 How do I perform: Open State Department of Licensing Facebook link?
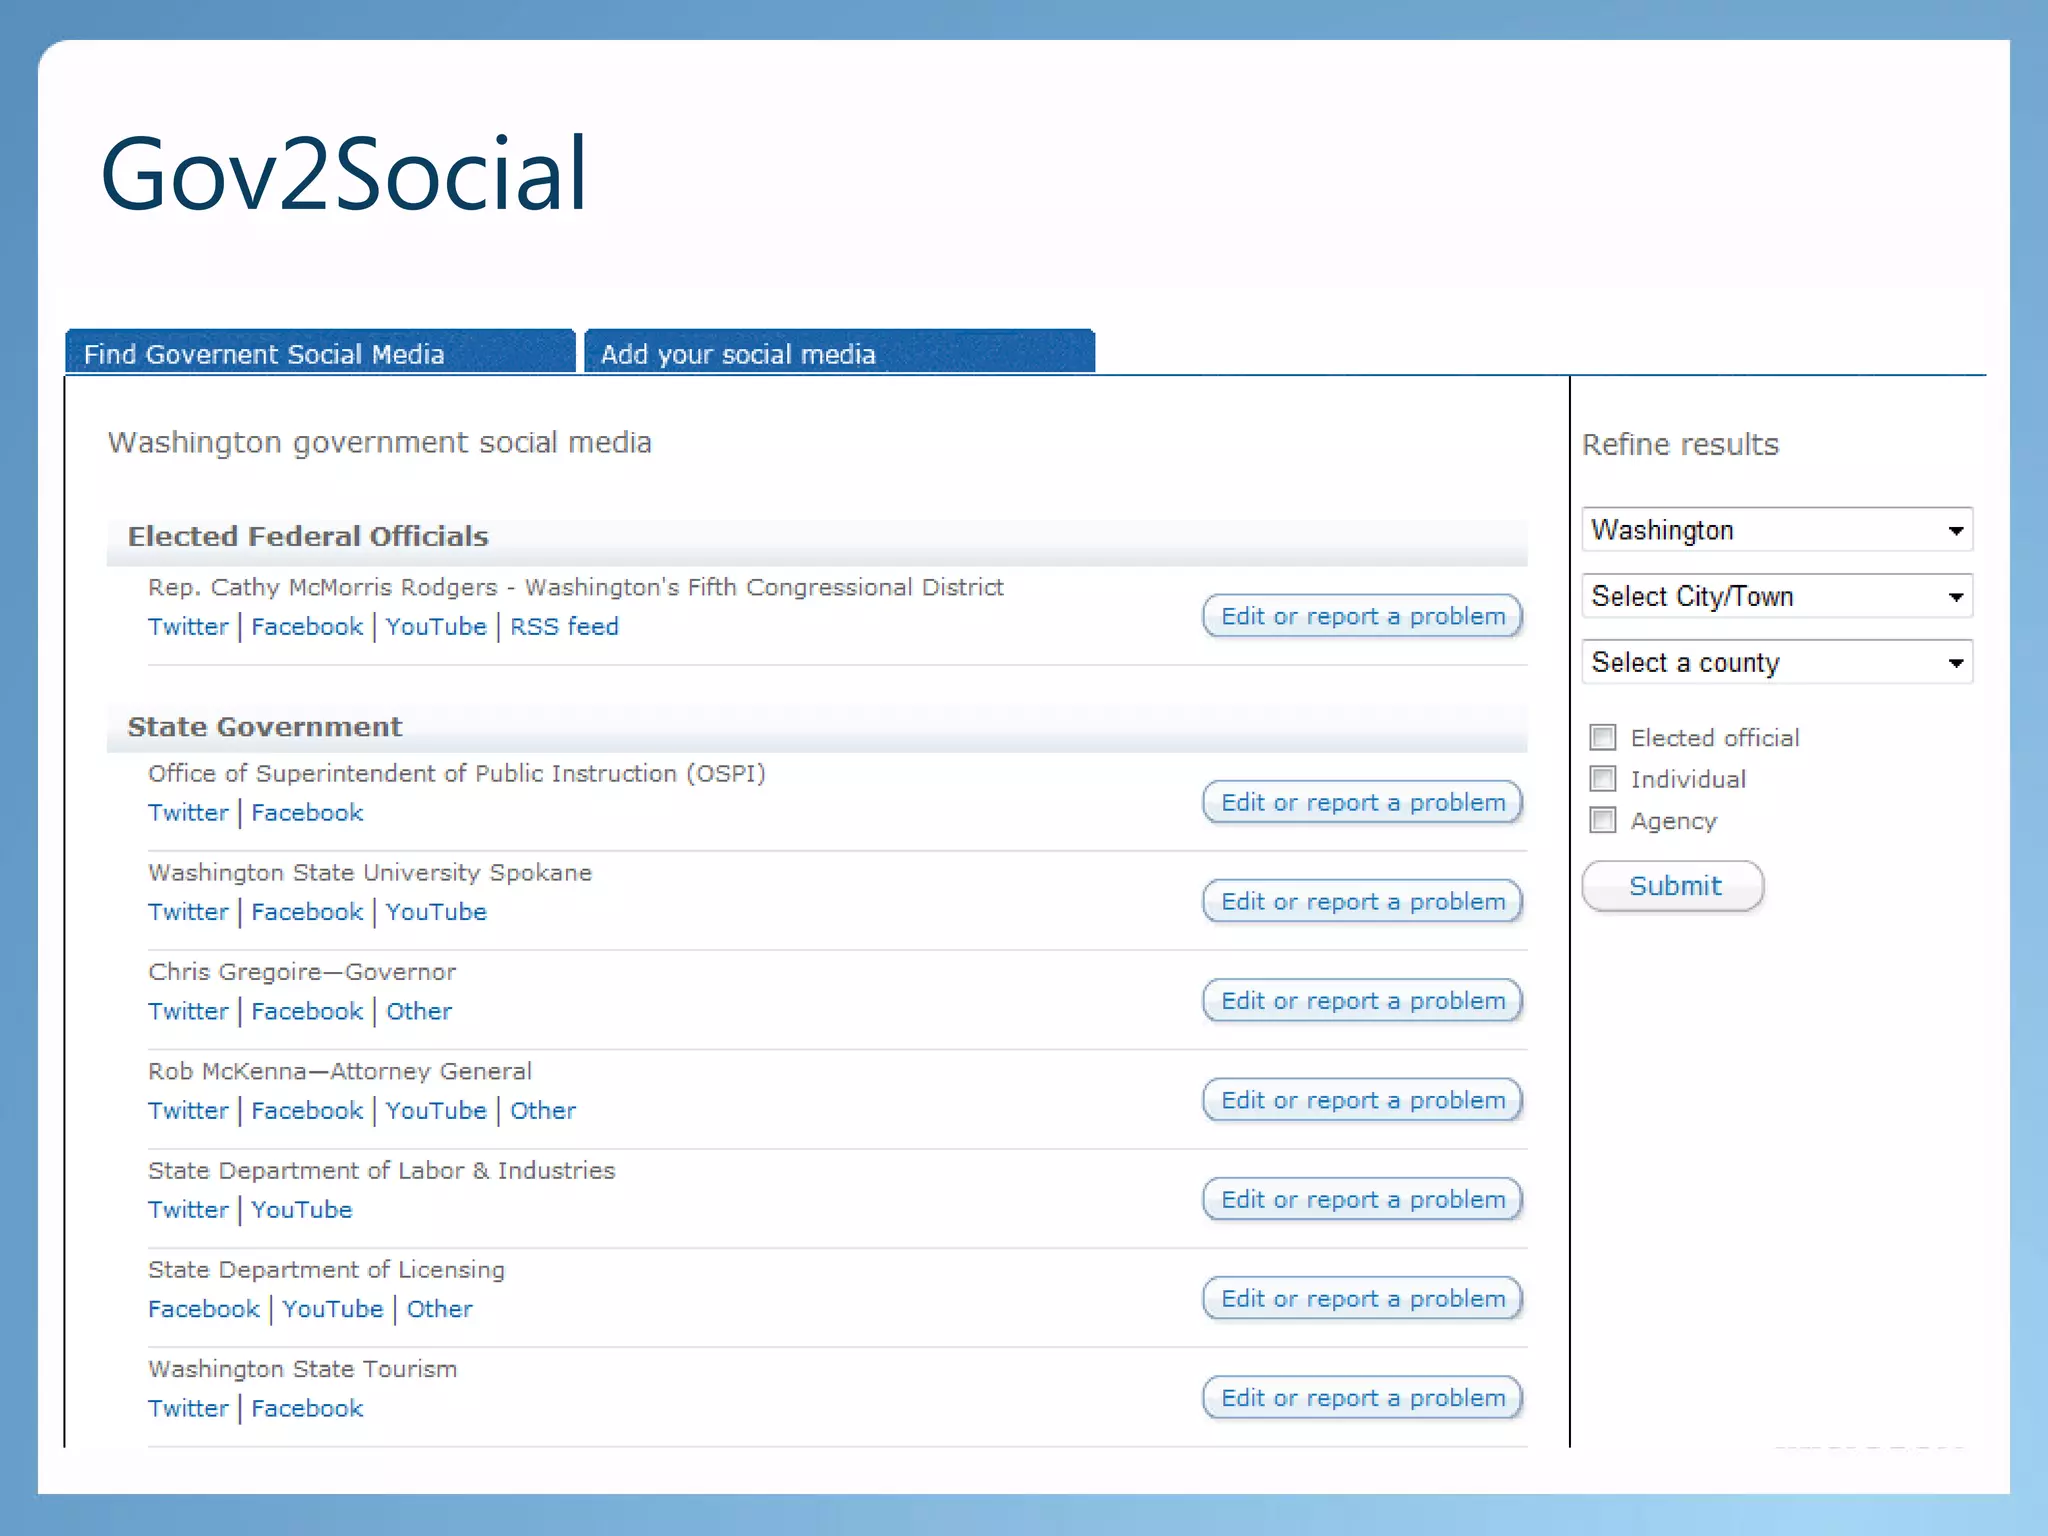point(204,1310)
